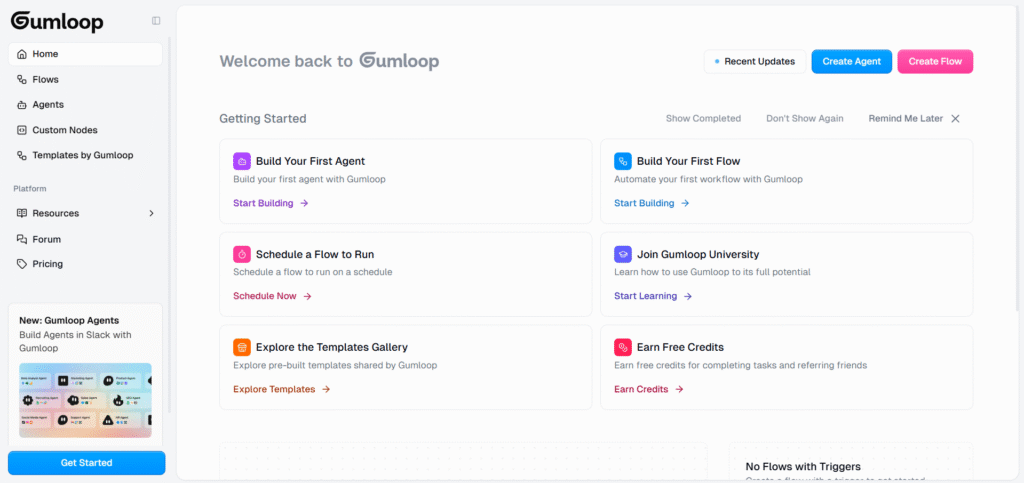Click the arrow next to Start Learning
1024x483 pixels.
(x=688, y=296)
